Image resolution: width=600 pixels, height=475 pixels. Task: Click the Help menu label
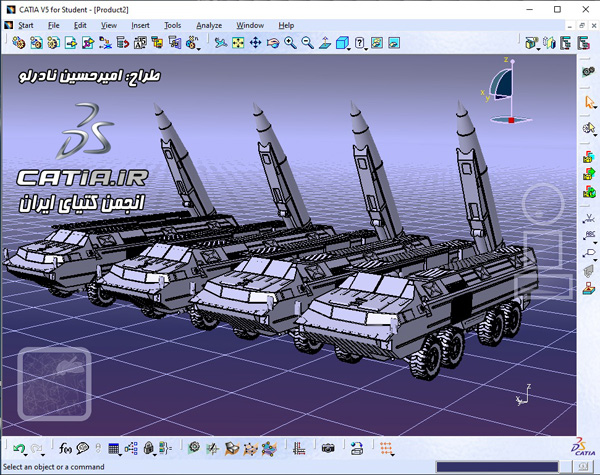286,25
